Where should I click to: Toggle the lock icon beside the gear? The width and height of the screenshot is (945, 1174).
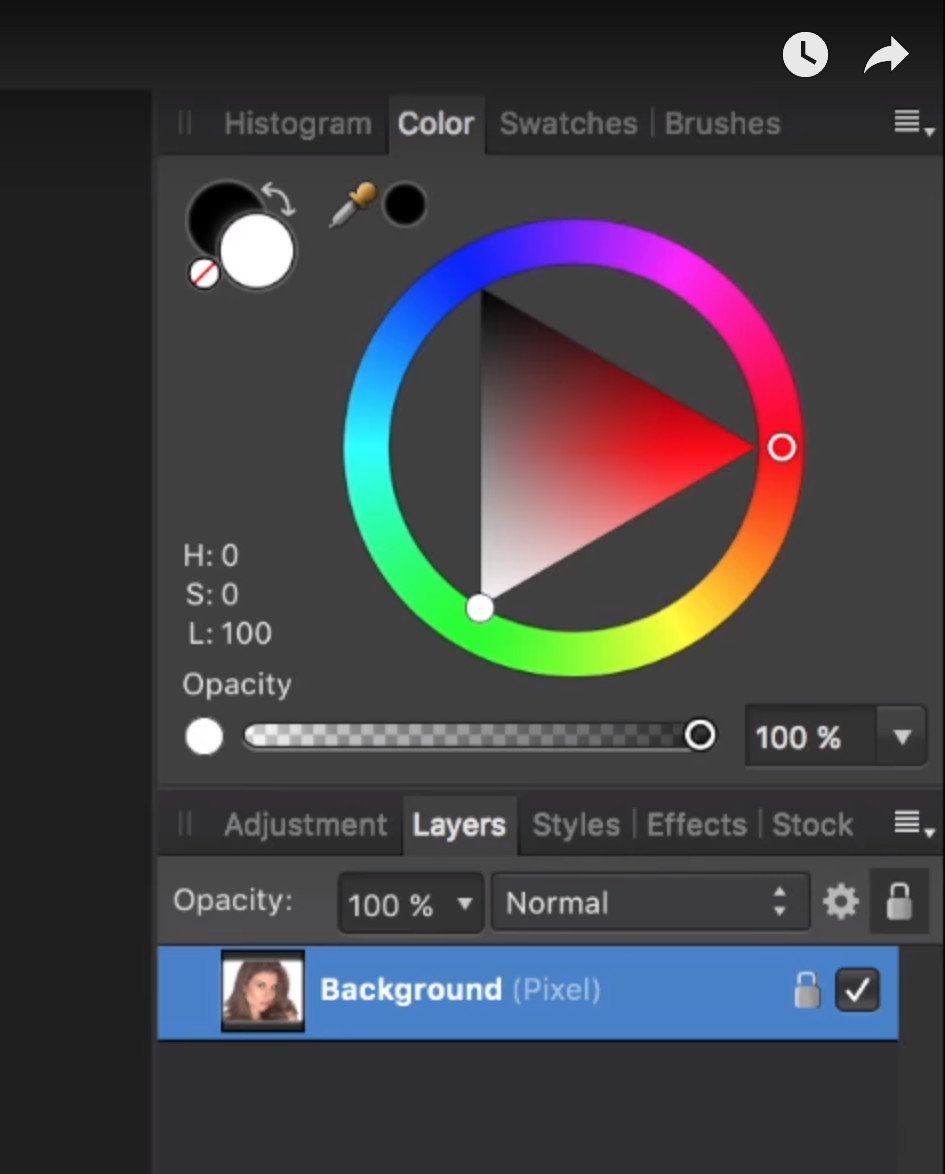click(x=897, y=901)
